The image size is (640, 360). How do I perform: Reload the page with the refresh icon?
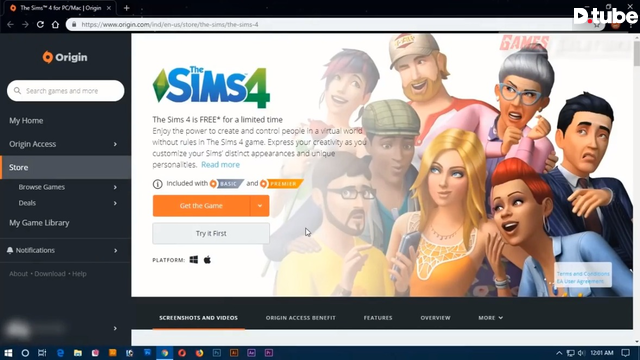tap(40, 24)
